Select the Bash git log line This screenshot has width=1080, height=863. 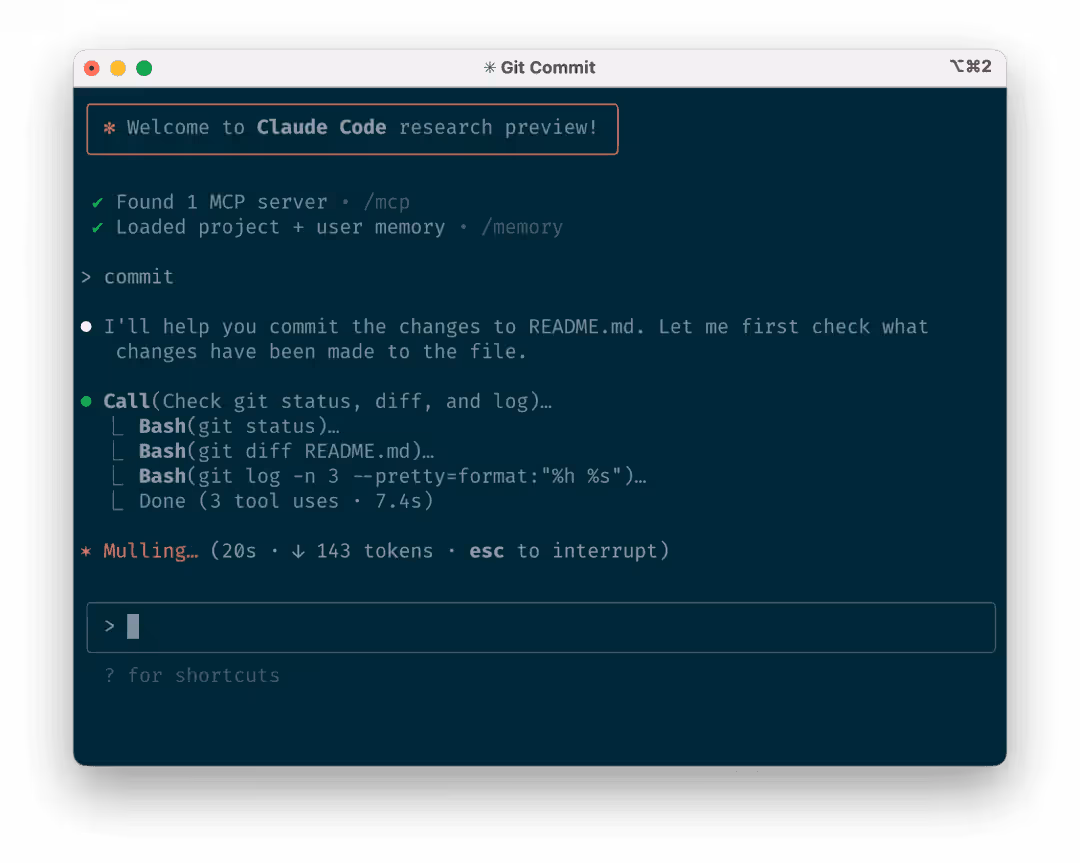[x=392, y=476]
